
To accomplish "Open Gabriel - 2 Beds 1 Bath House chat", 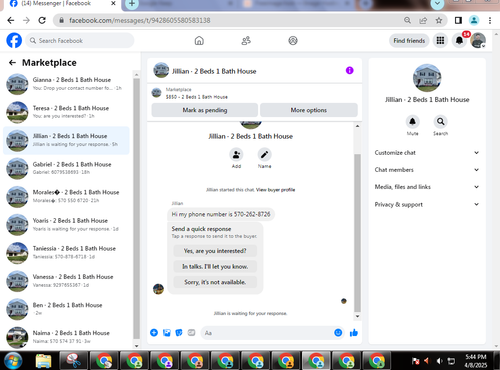I will click(x=66, y=168).
